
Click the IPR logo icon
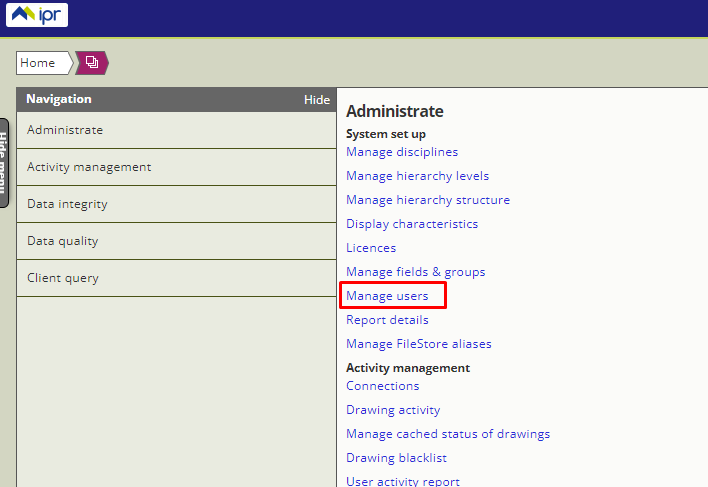click(x=37, y=16)
